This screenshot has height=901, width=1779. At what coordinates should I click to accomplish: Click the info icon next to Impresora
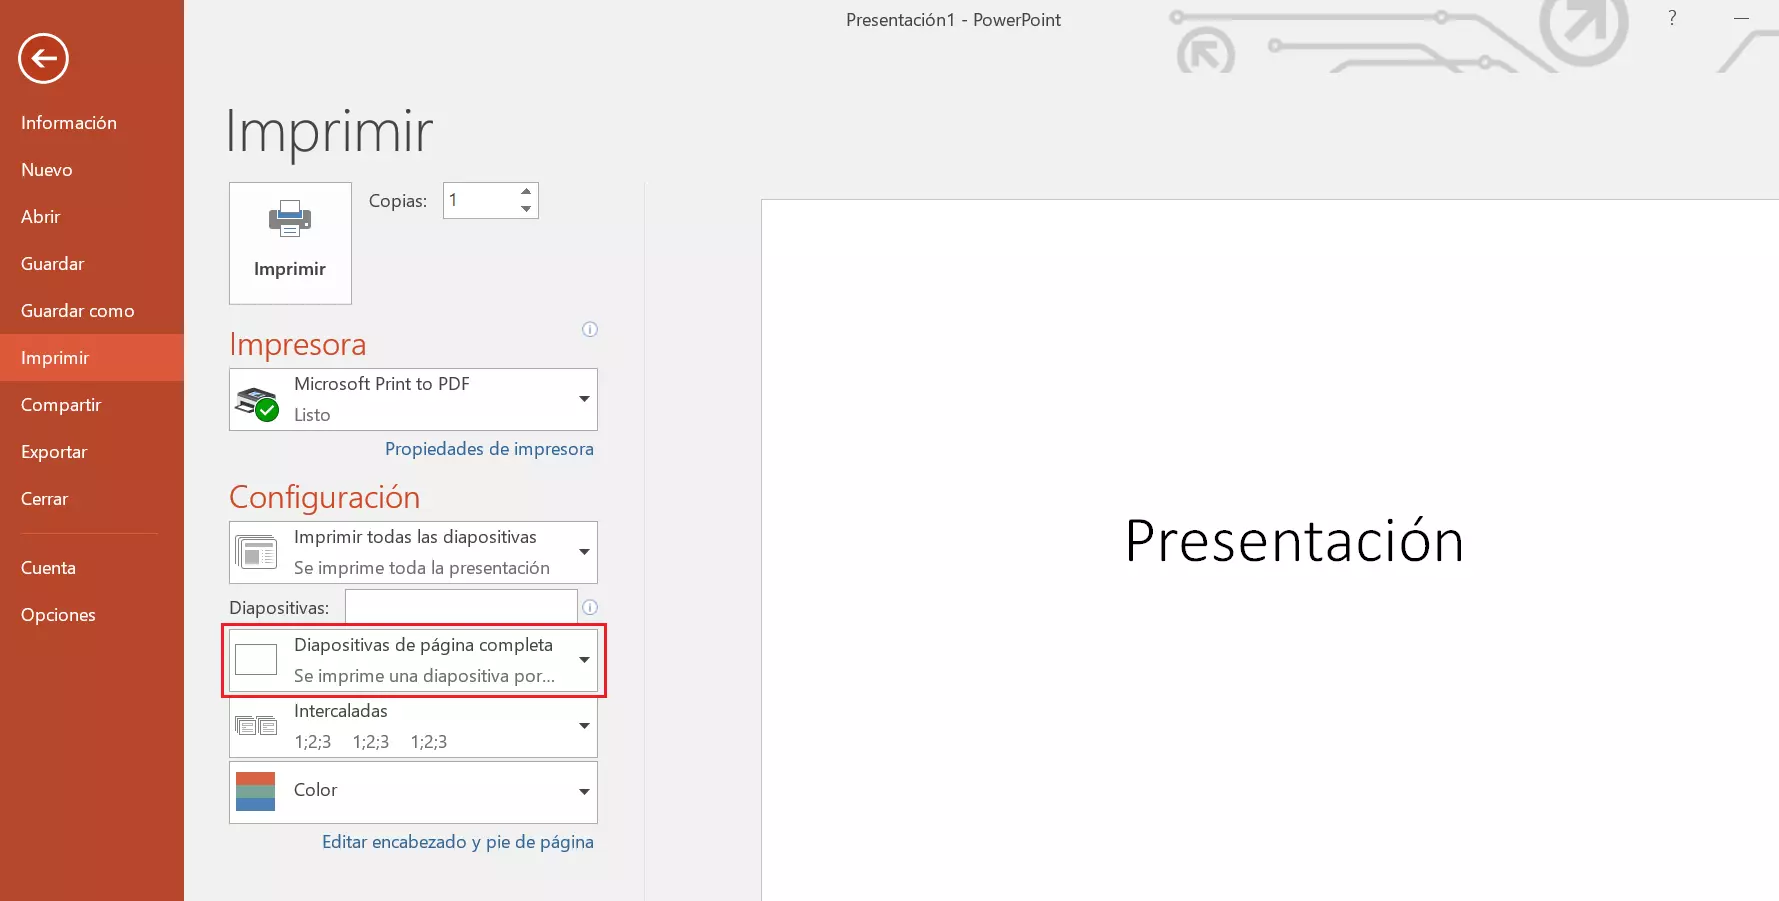click(x=590, y=329)
